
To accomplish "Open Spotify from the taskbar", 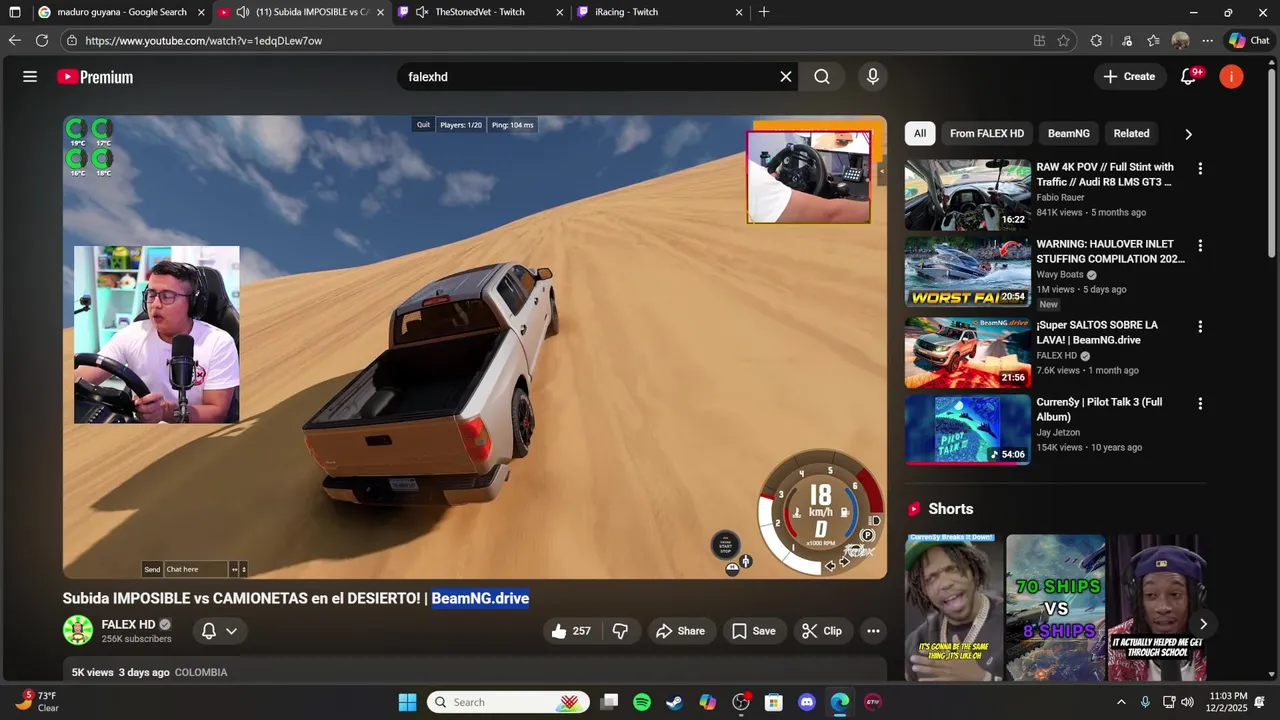I will point(642,702).
